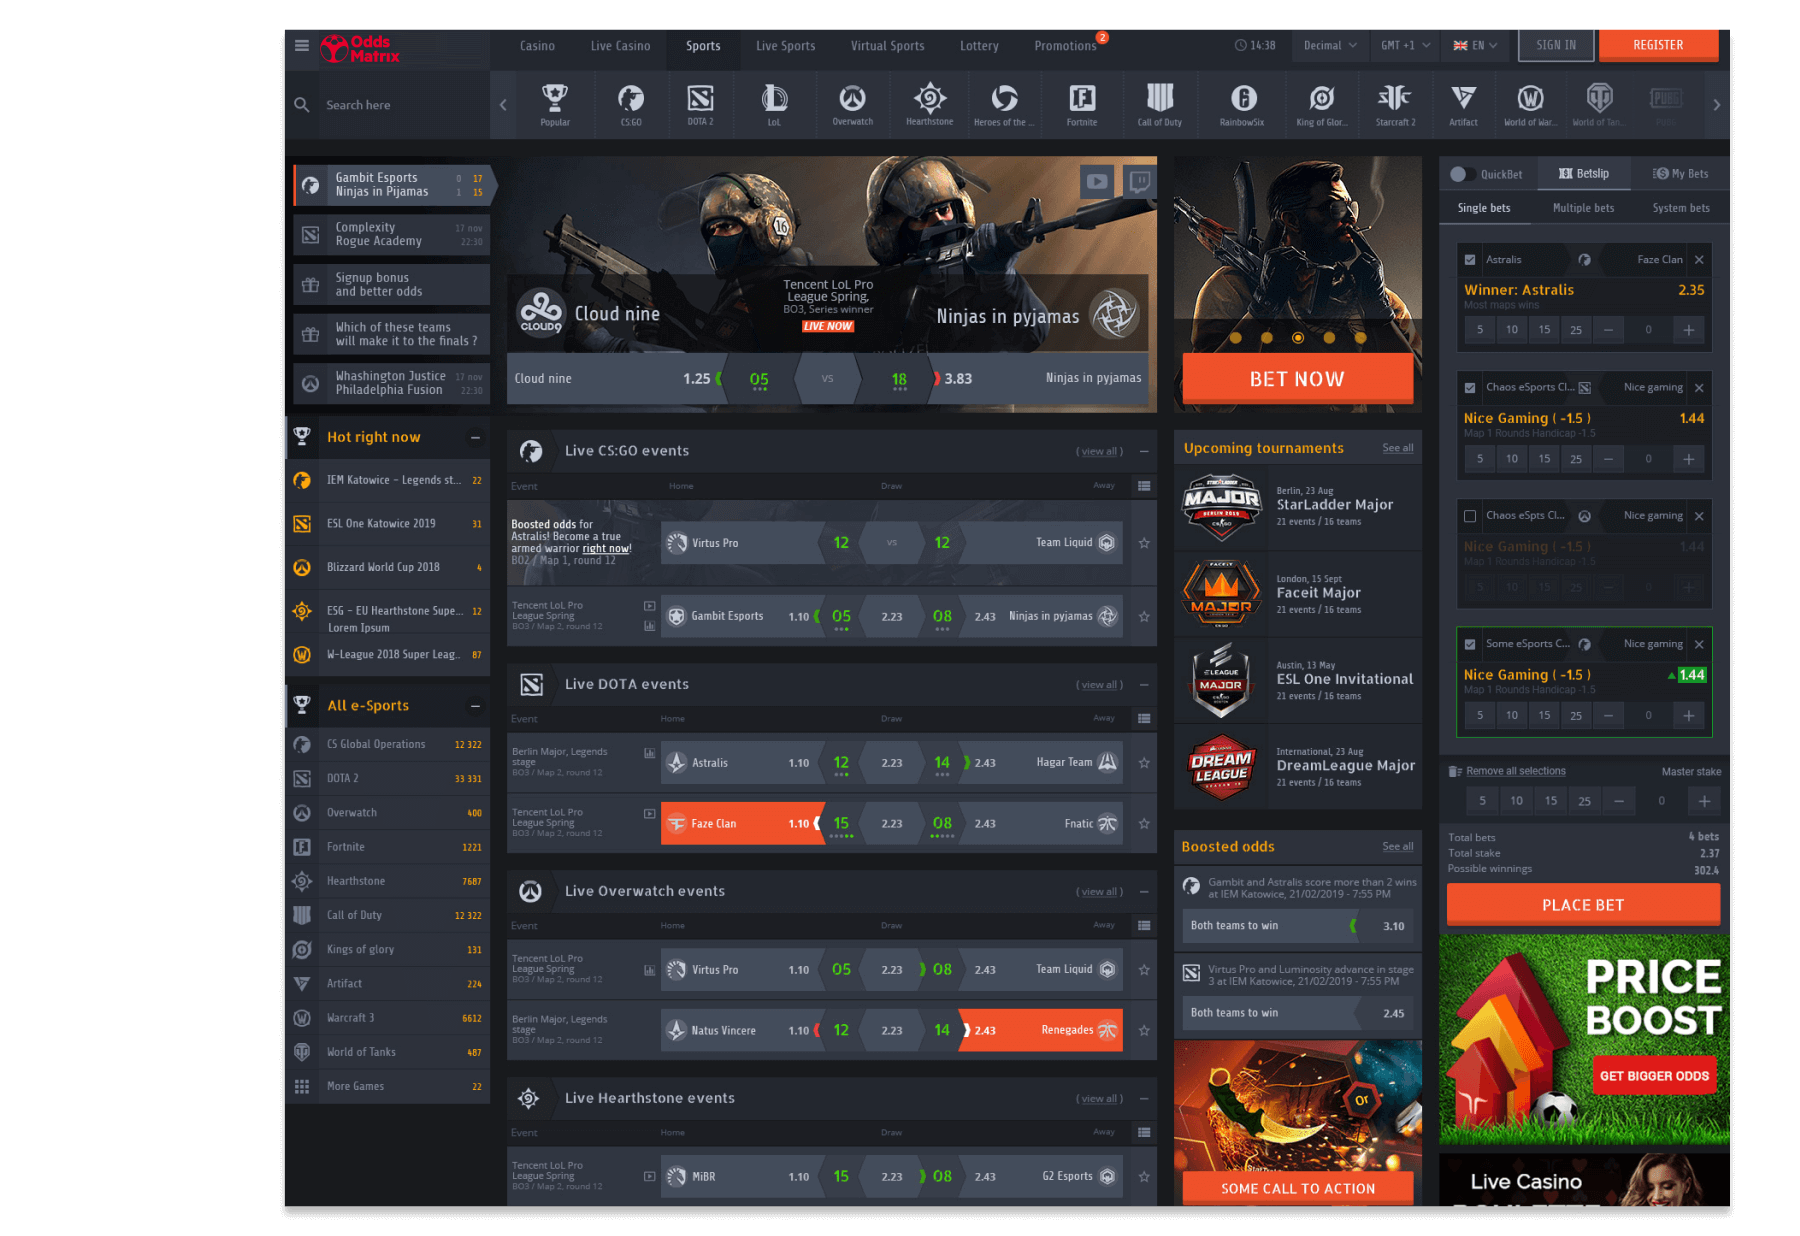Select the RainbowSix game icon

tap(1242, 104)
